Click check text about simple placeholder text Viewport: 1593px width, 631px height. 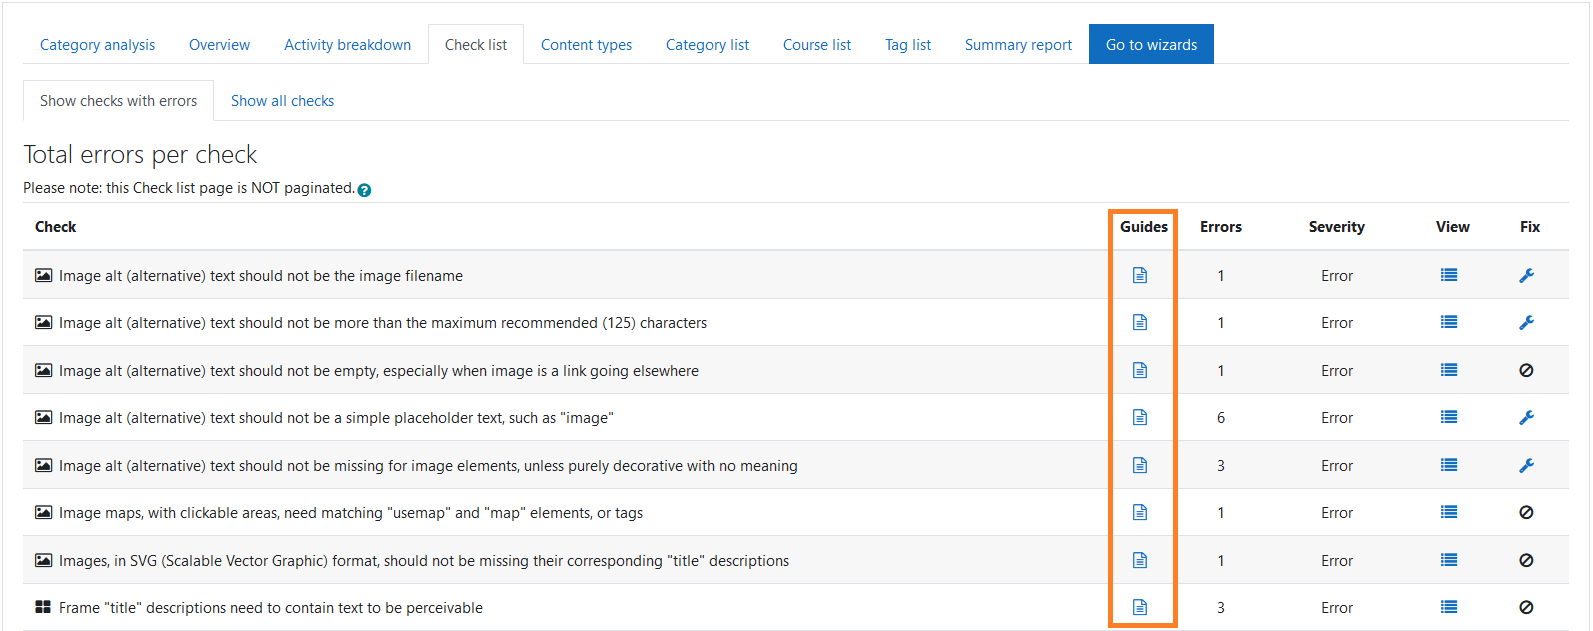pyautogui.click(x=336, y=418)
